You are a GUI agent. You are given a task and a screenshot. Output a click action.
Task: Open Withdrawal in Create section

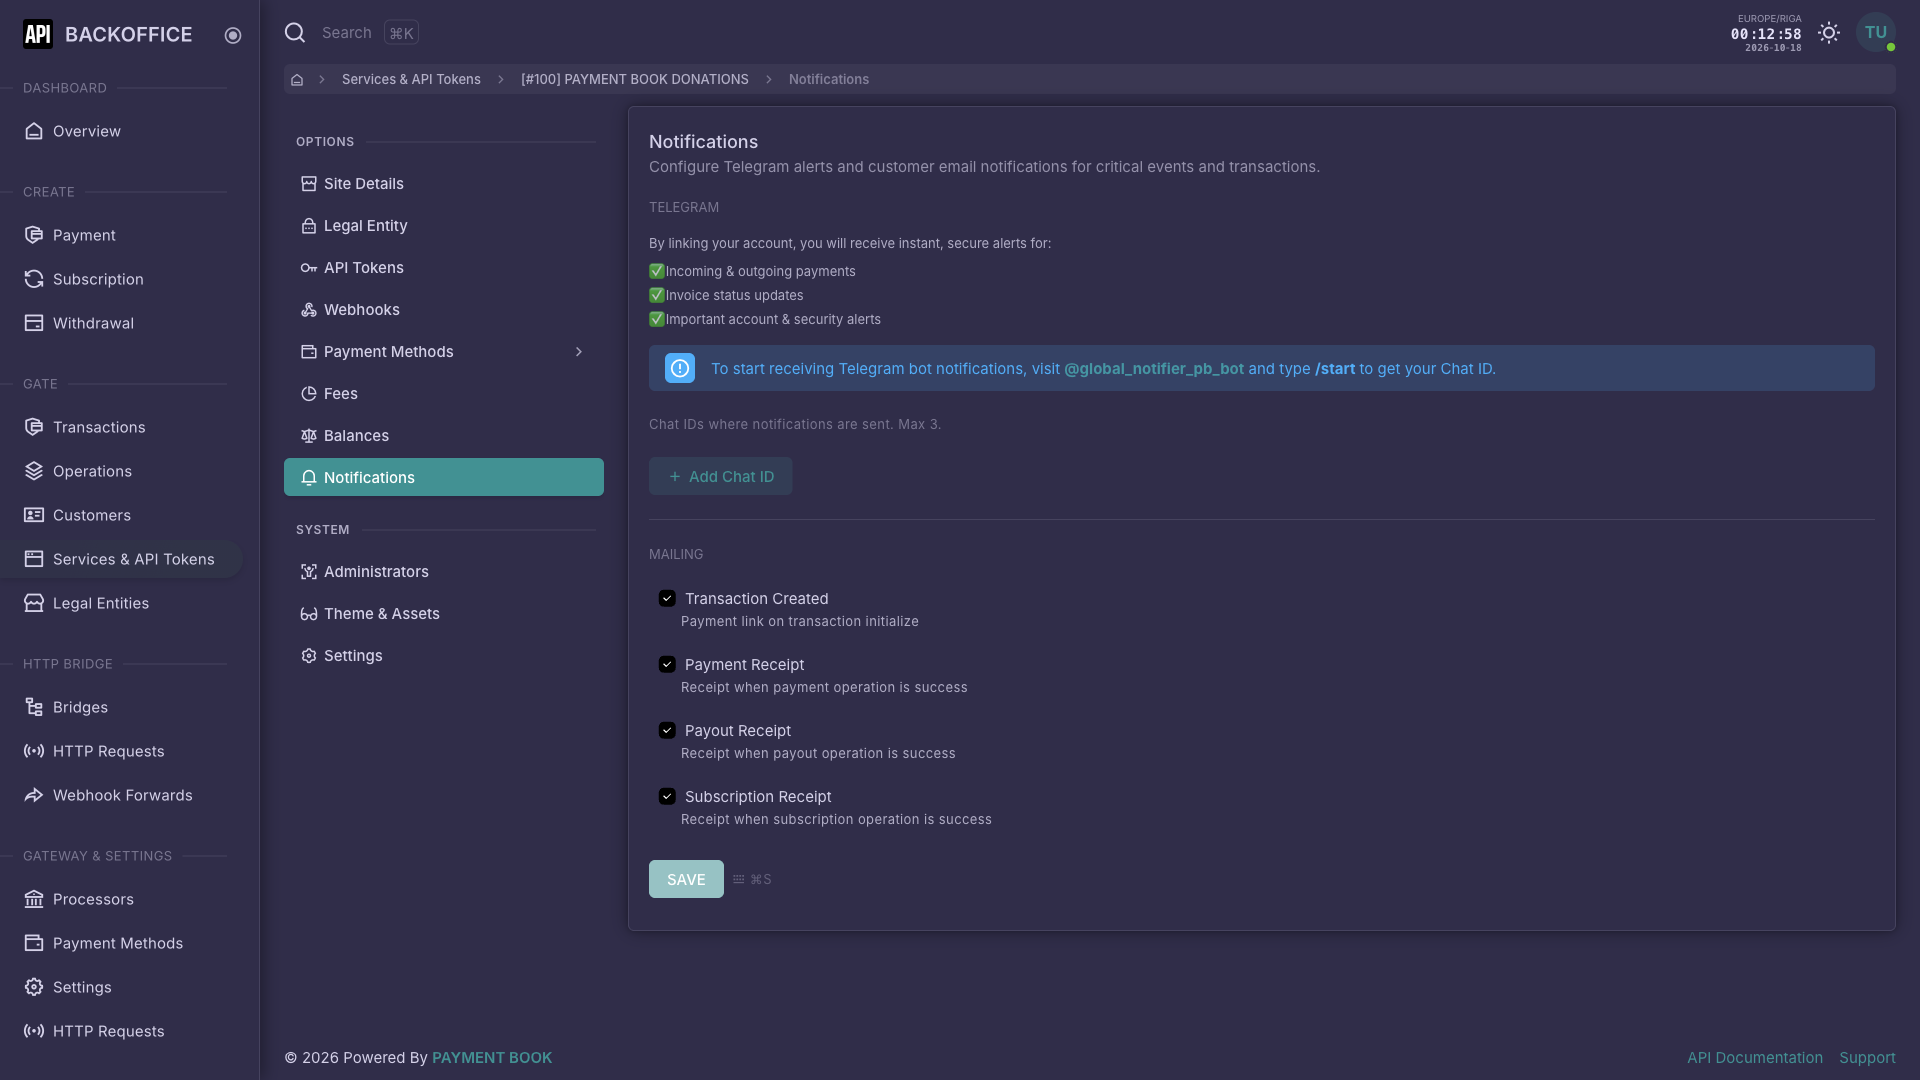click(x=122, y=323)
